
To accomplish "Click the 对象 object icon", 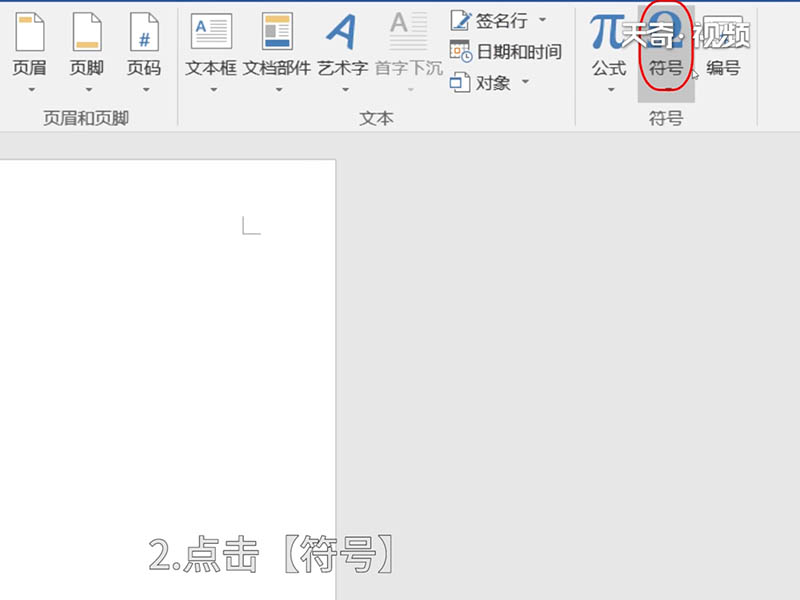I will (x=460, y=82).
